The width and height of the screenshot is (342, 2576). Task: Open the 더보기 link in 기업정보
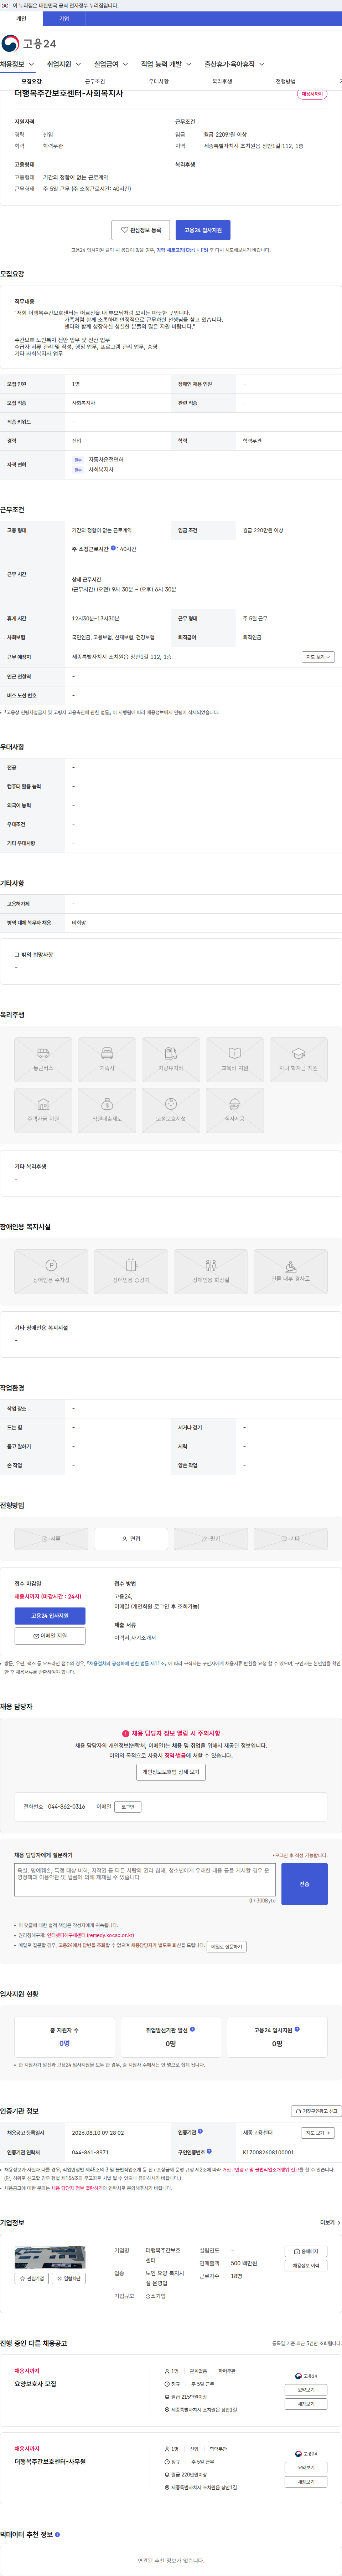coord(330,2223)
